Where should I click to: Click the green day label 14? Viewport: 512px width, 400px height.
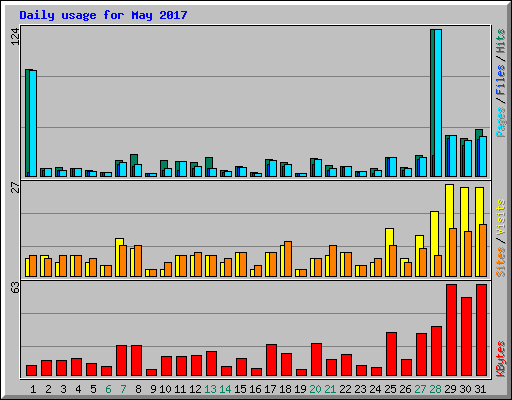(225, 389)
